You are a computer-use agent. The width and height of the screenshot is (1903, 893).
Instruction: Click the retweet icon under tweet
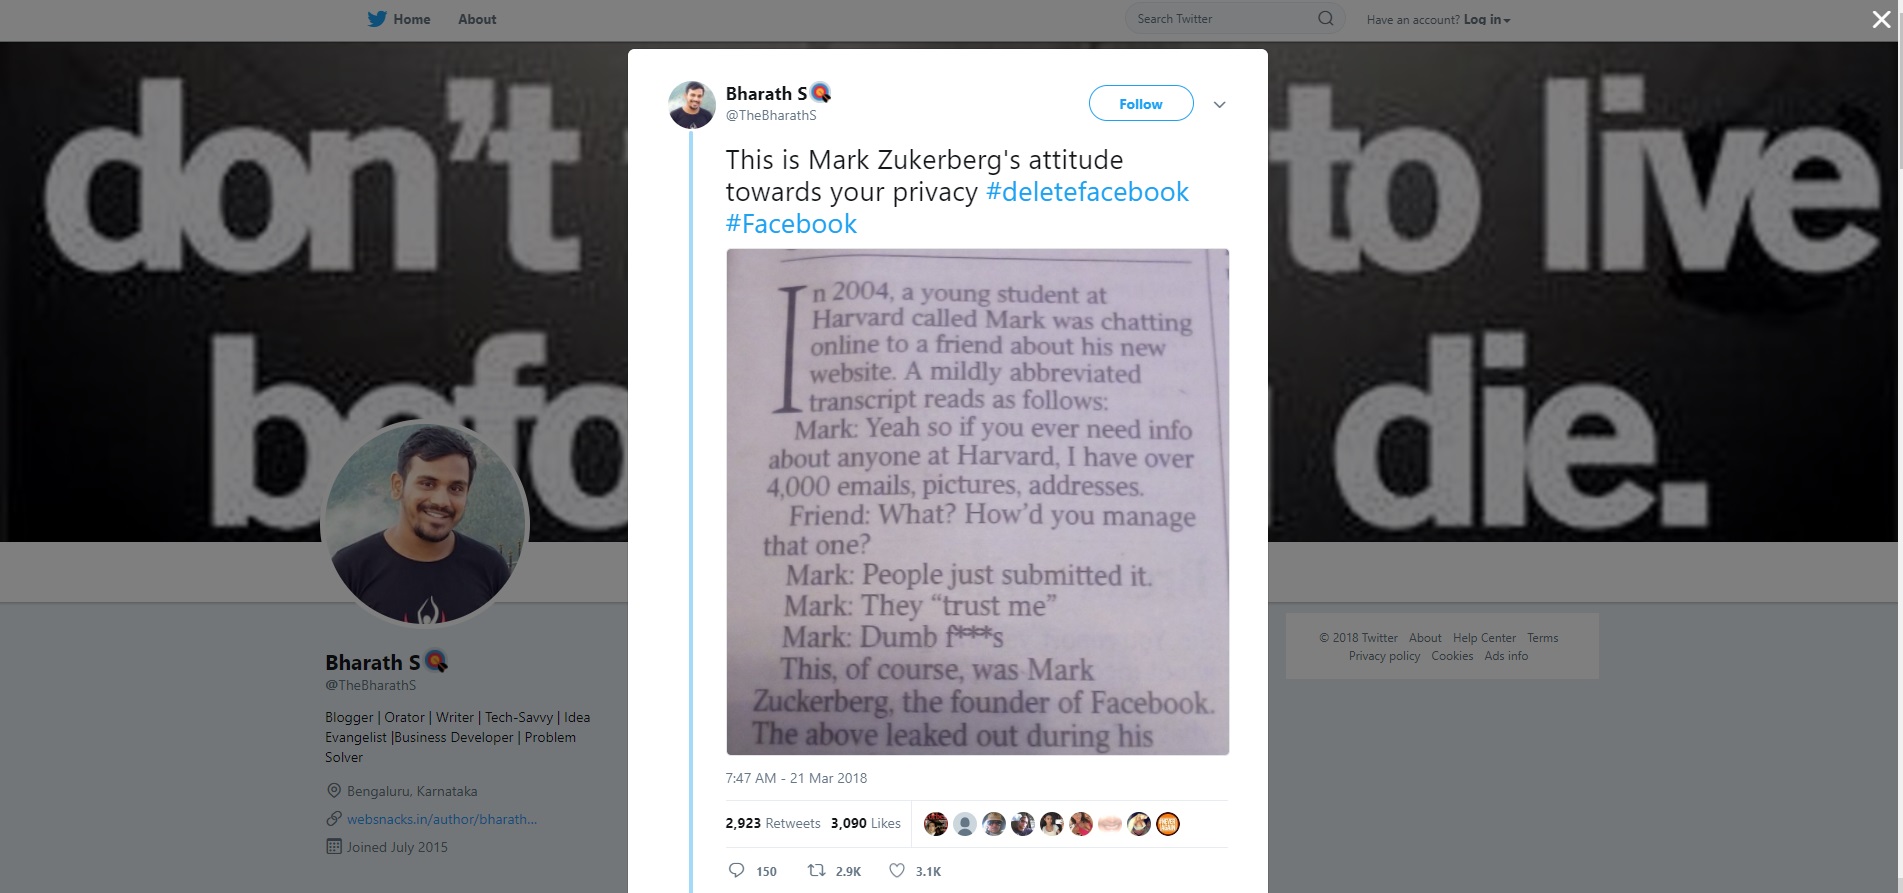coord(816,870)
